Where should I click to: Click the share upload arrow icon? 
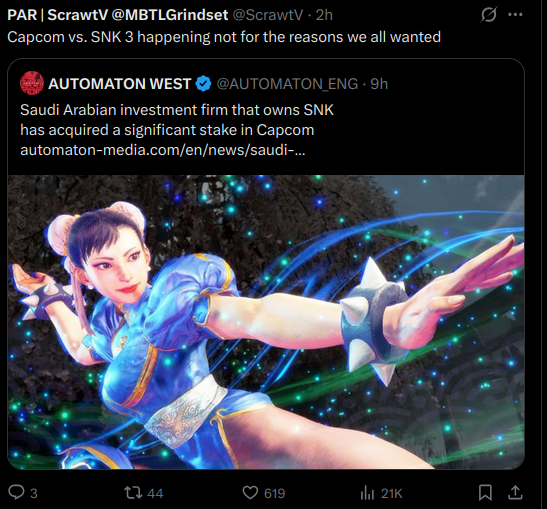[515, 492]
